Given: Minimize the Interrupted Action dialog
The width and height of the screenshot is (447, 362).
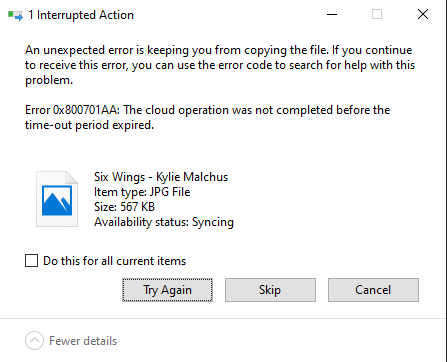Looking at the screenshot, I should pyautogui.click(x=332, y=14).
